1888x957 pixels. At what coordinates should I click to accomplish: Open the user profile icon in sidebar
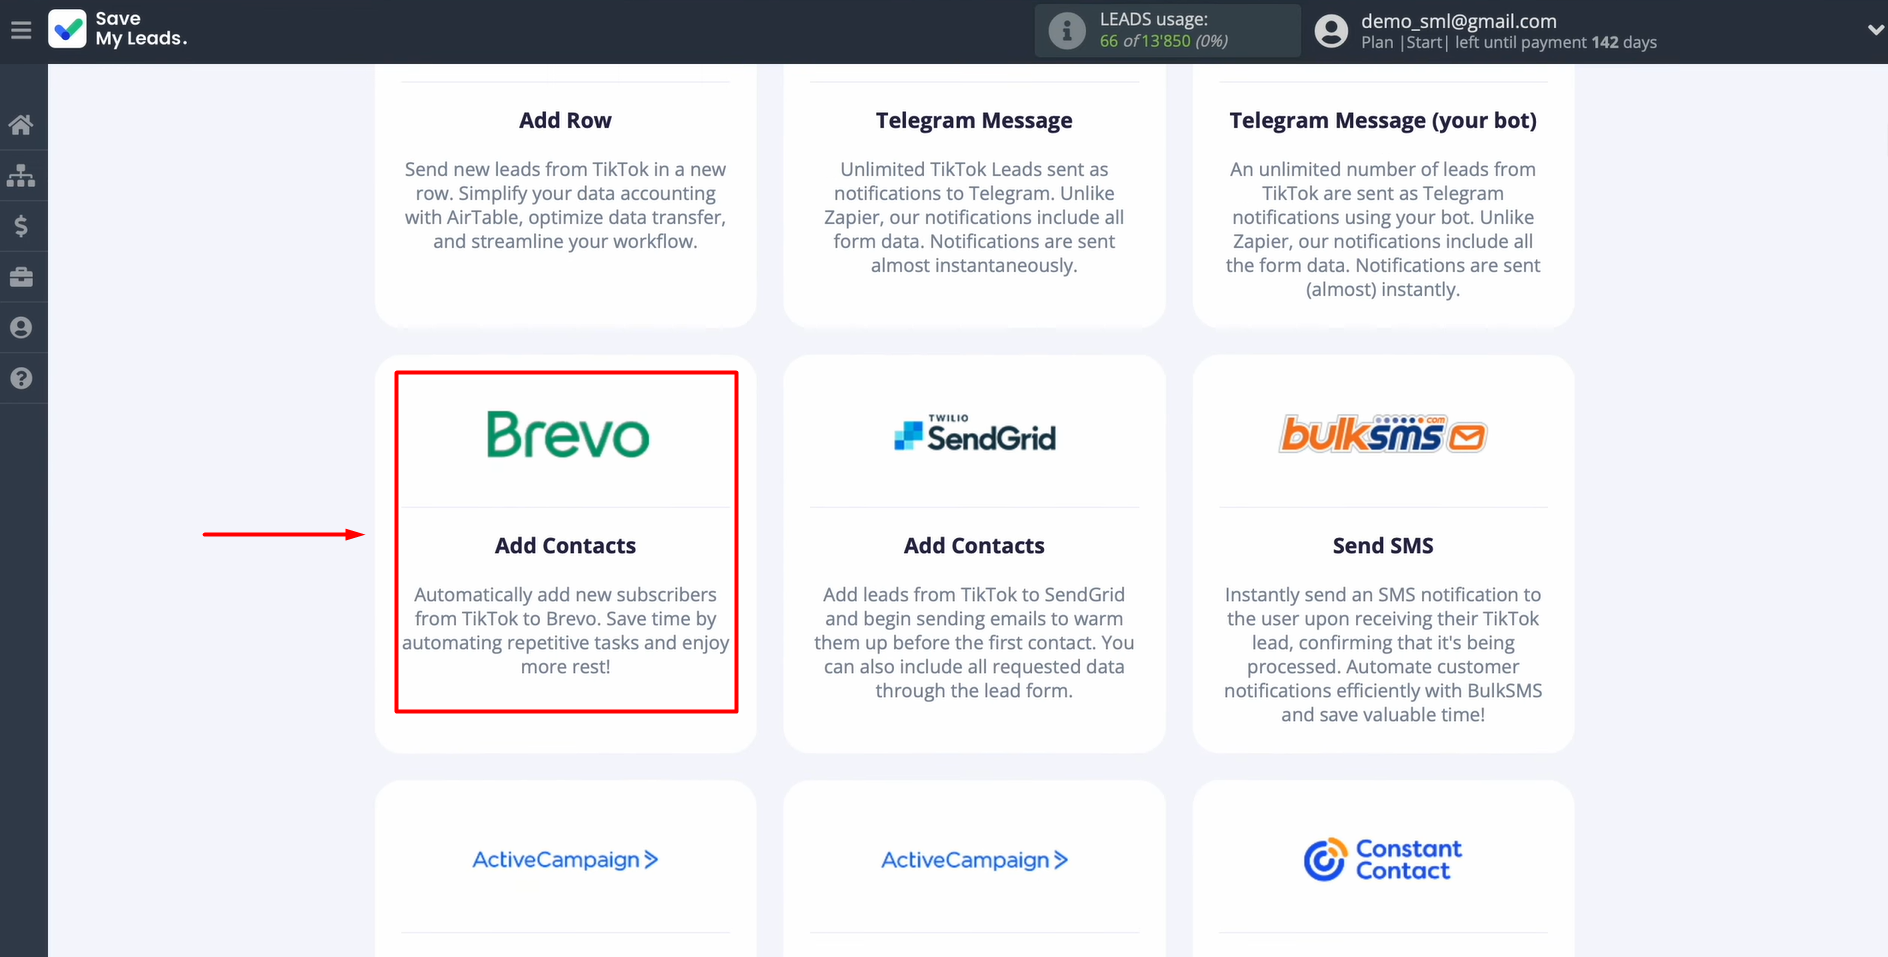[x=21, y=328]
